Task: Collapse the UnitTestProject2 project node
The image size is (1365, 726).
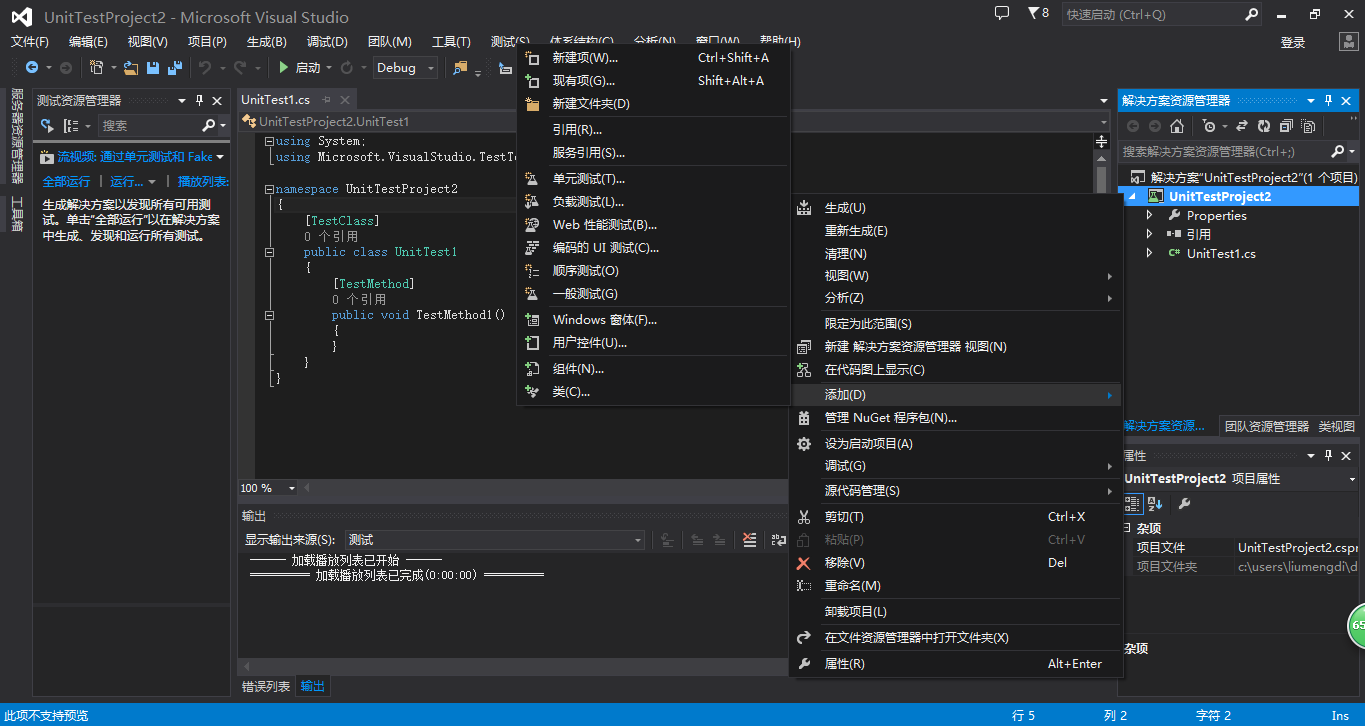Action: 1131,197
